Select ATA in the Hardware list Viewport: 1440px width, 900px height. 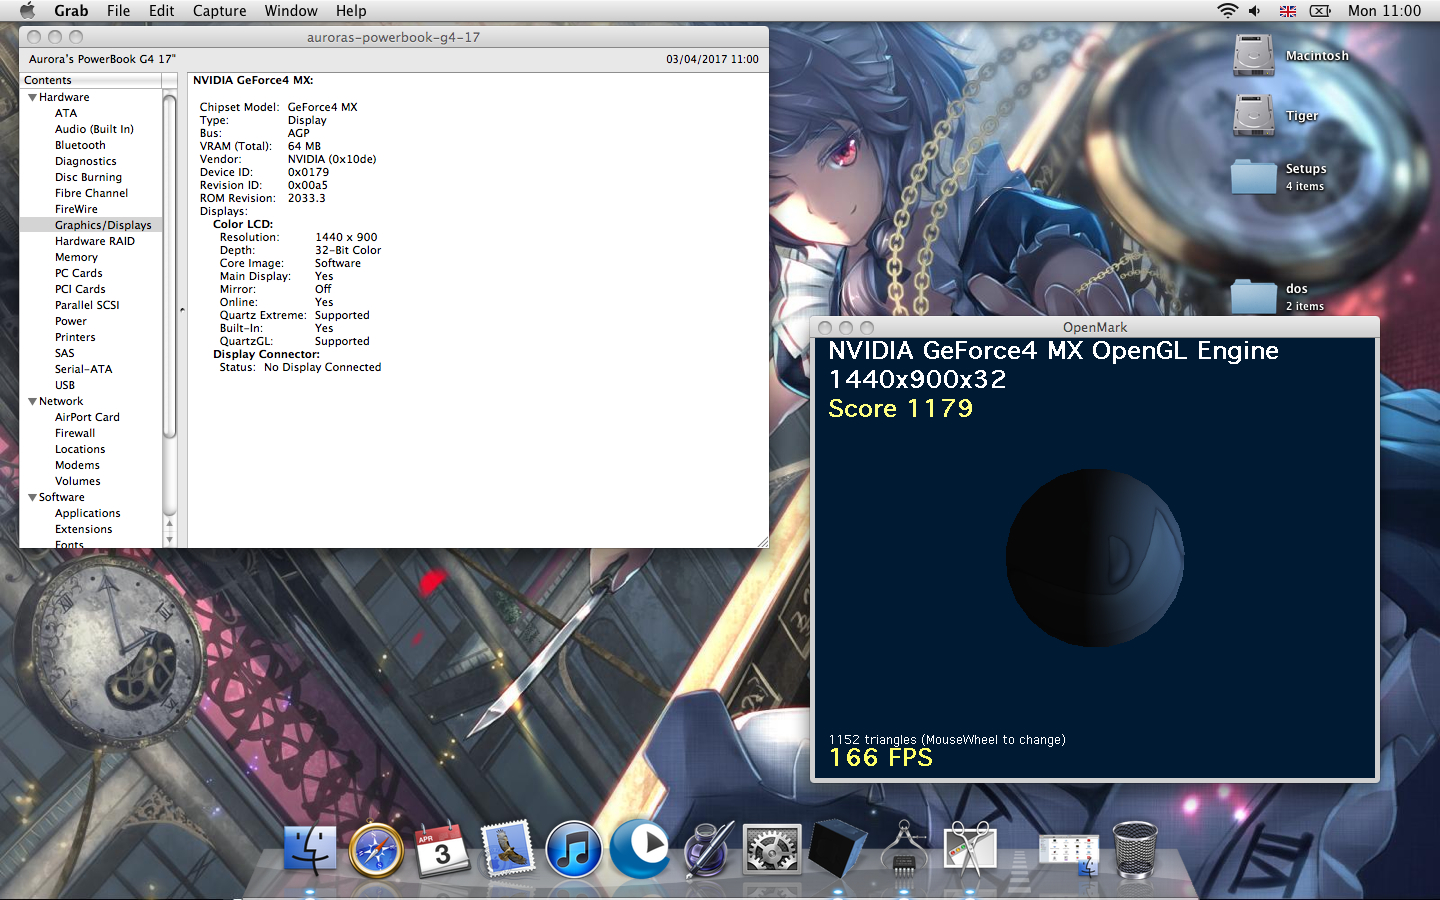click(66, 113)
